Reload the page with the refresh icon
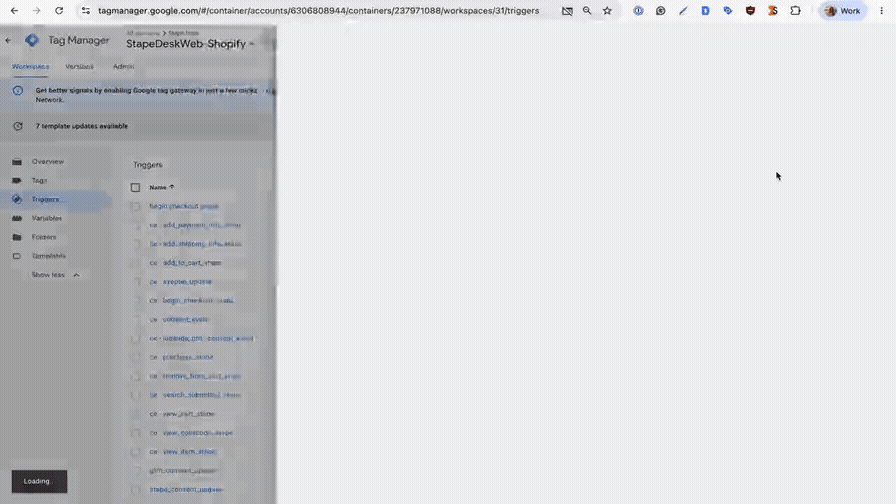 pos(59,11)
